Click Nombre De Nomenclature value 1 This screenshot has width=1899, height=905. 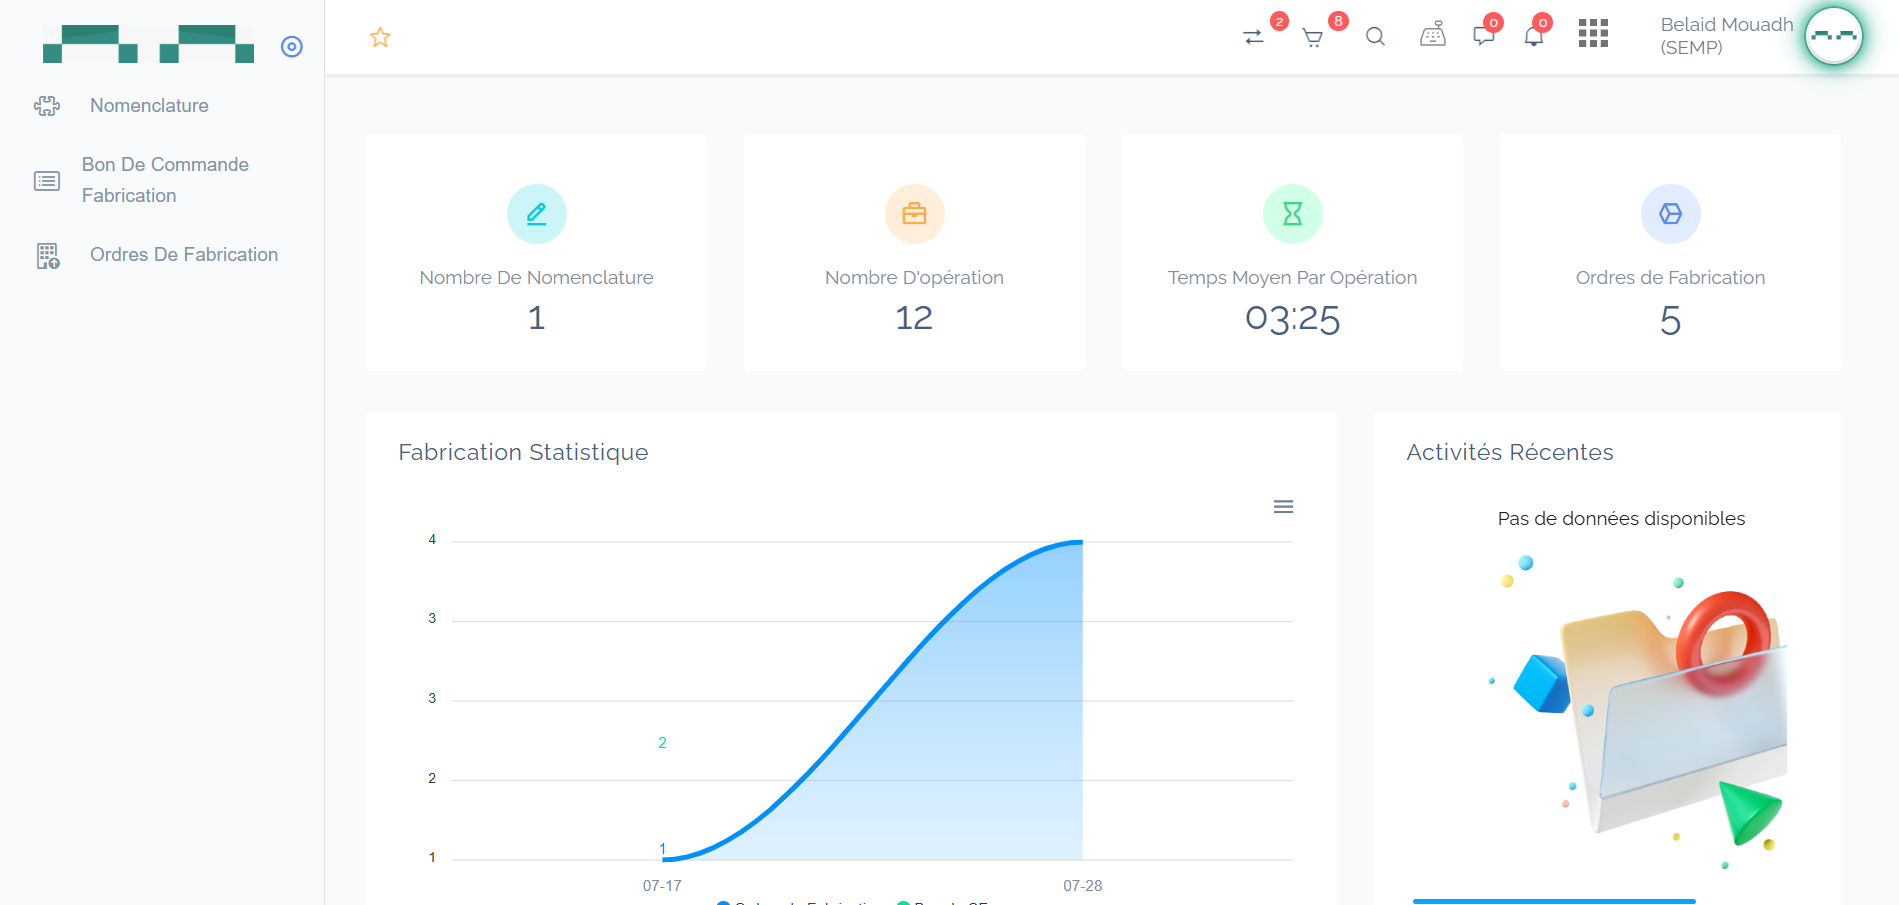click(537, 318)
